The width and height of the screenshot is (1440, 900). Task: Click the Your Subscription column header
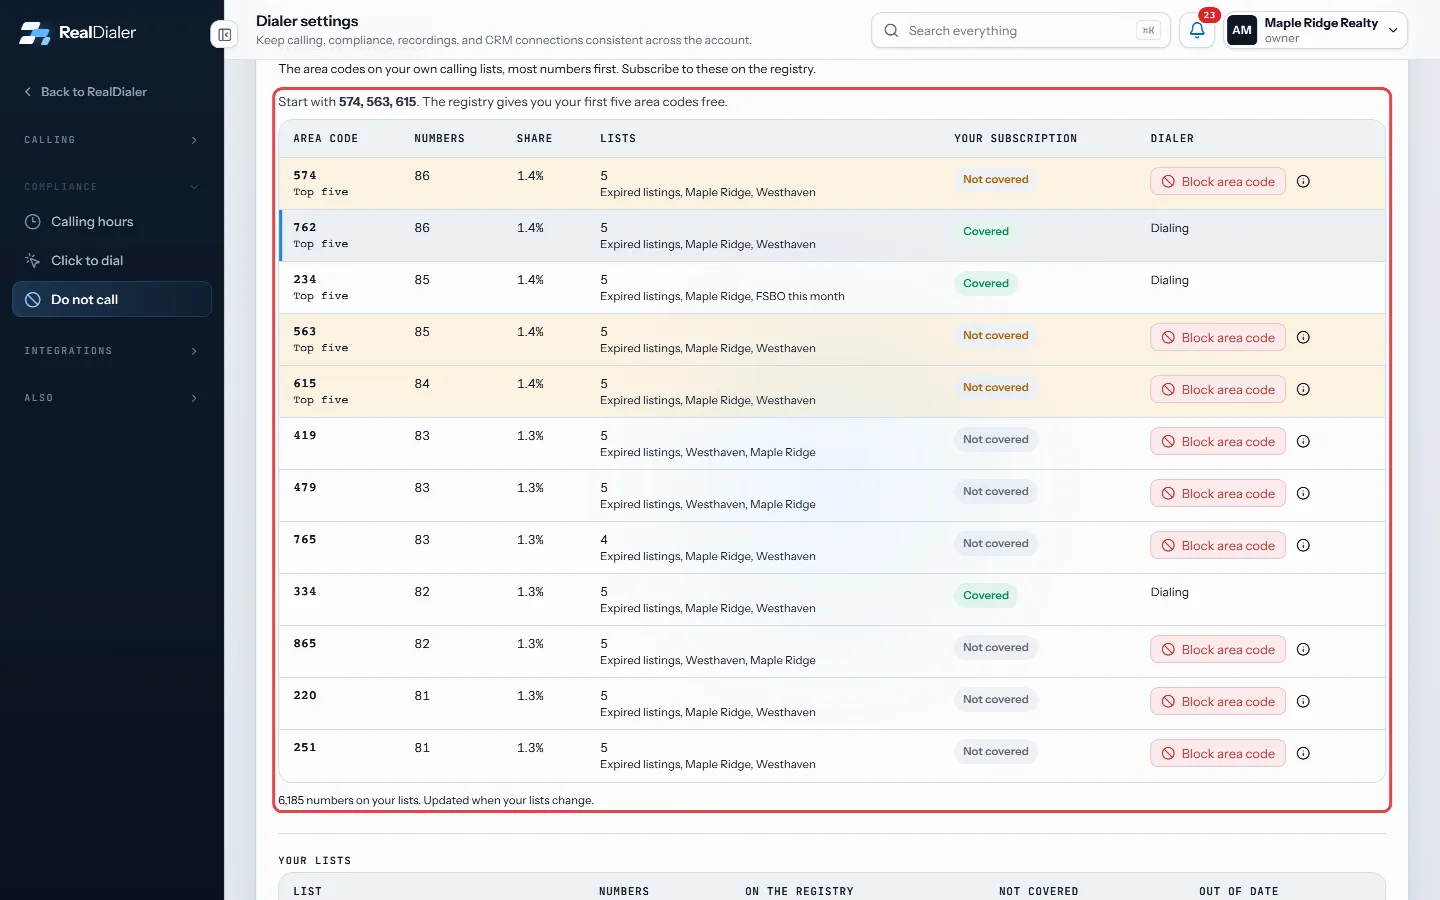pos(1015,139)
